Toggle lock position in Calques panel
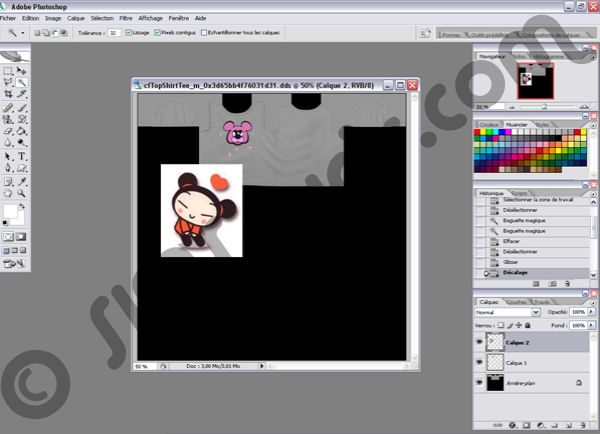The image size is (600, 434). pyautogui.click(x=519, y=325)
